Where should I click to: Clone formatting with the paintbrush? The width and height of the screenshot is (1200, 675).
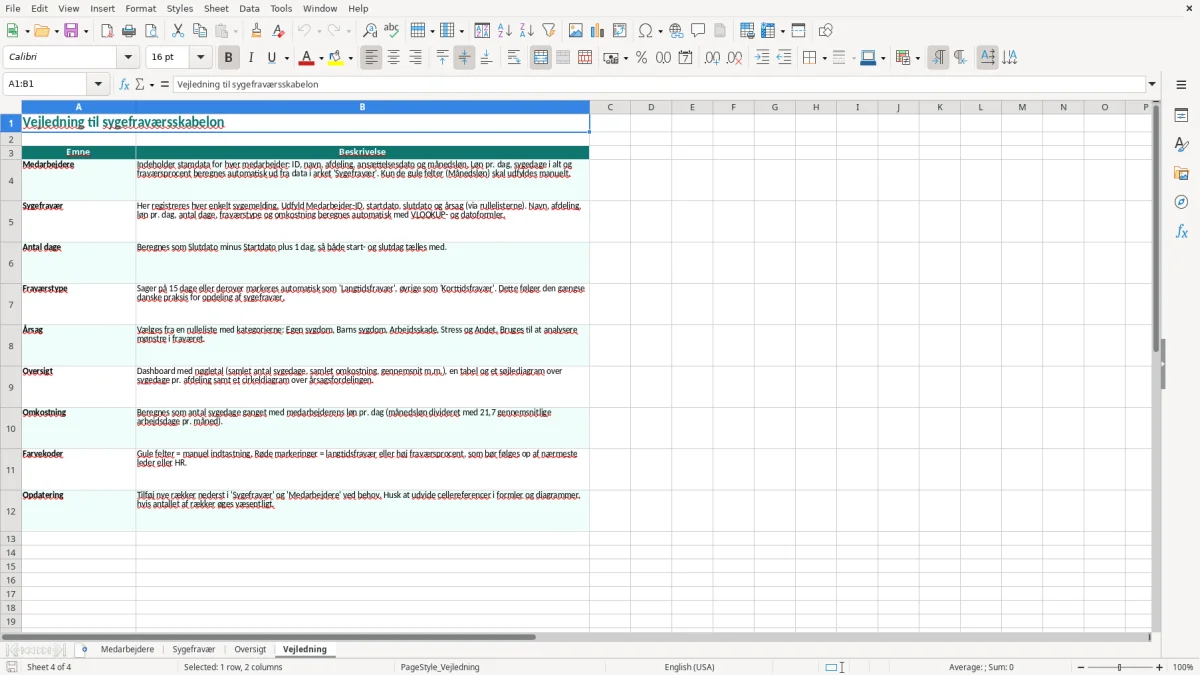pos(257,31)
